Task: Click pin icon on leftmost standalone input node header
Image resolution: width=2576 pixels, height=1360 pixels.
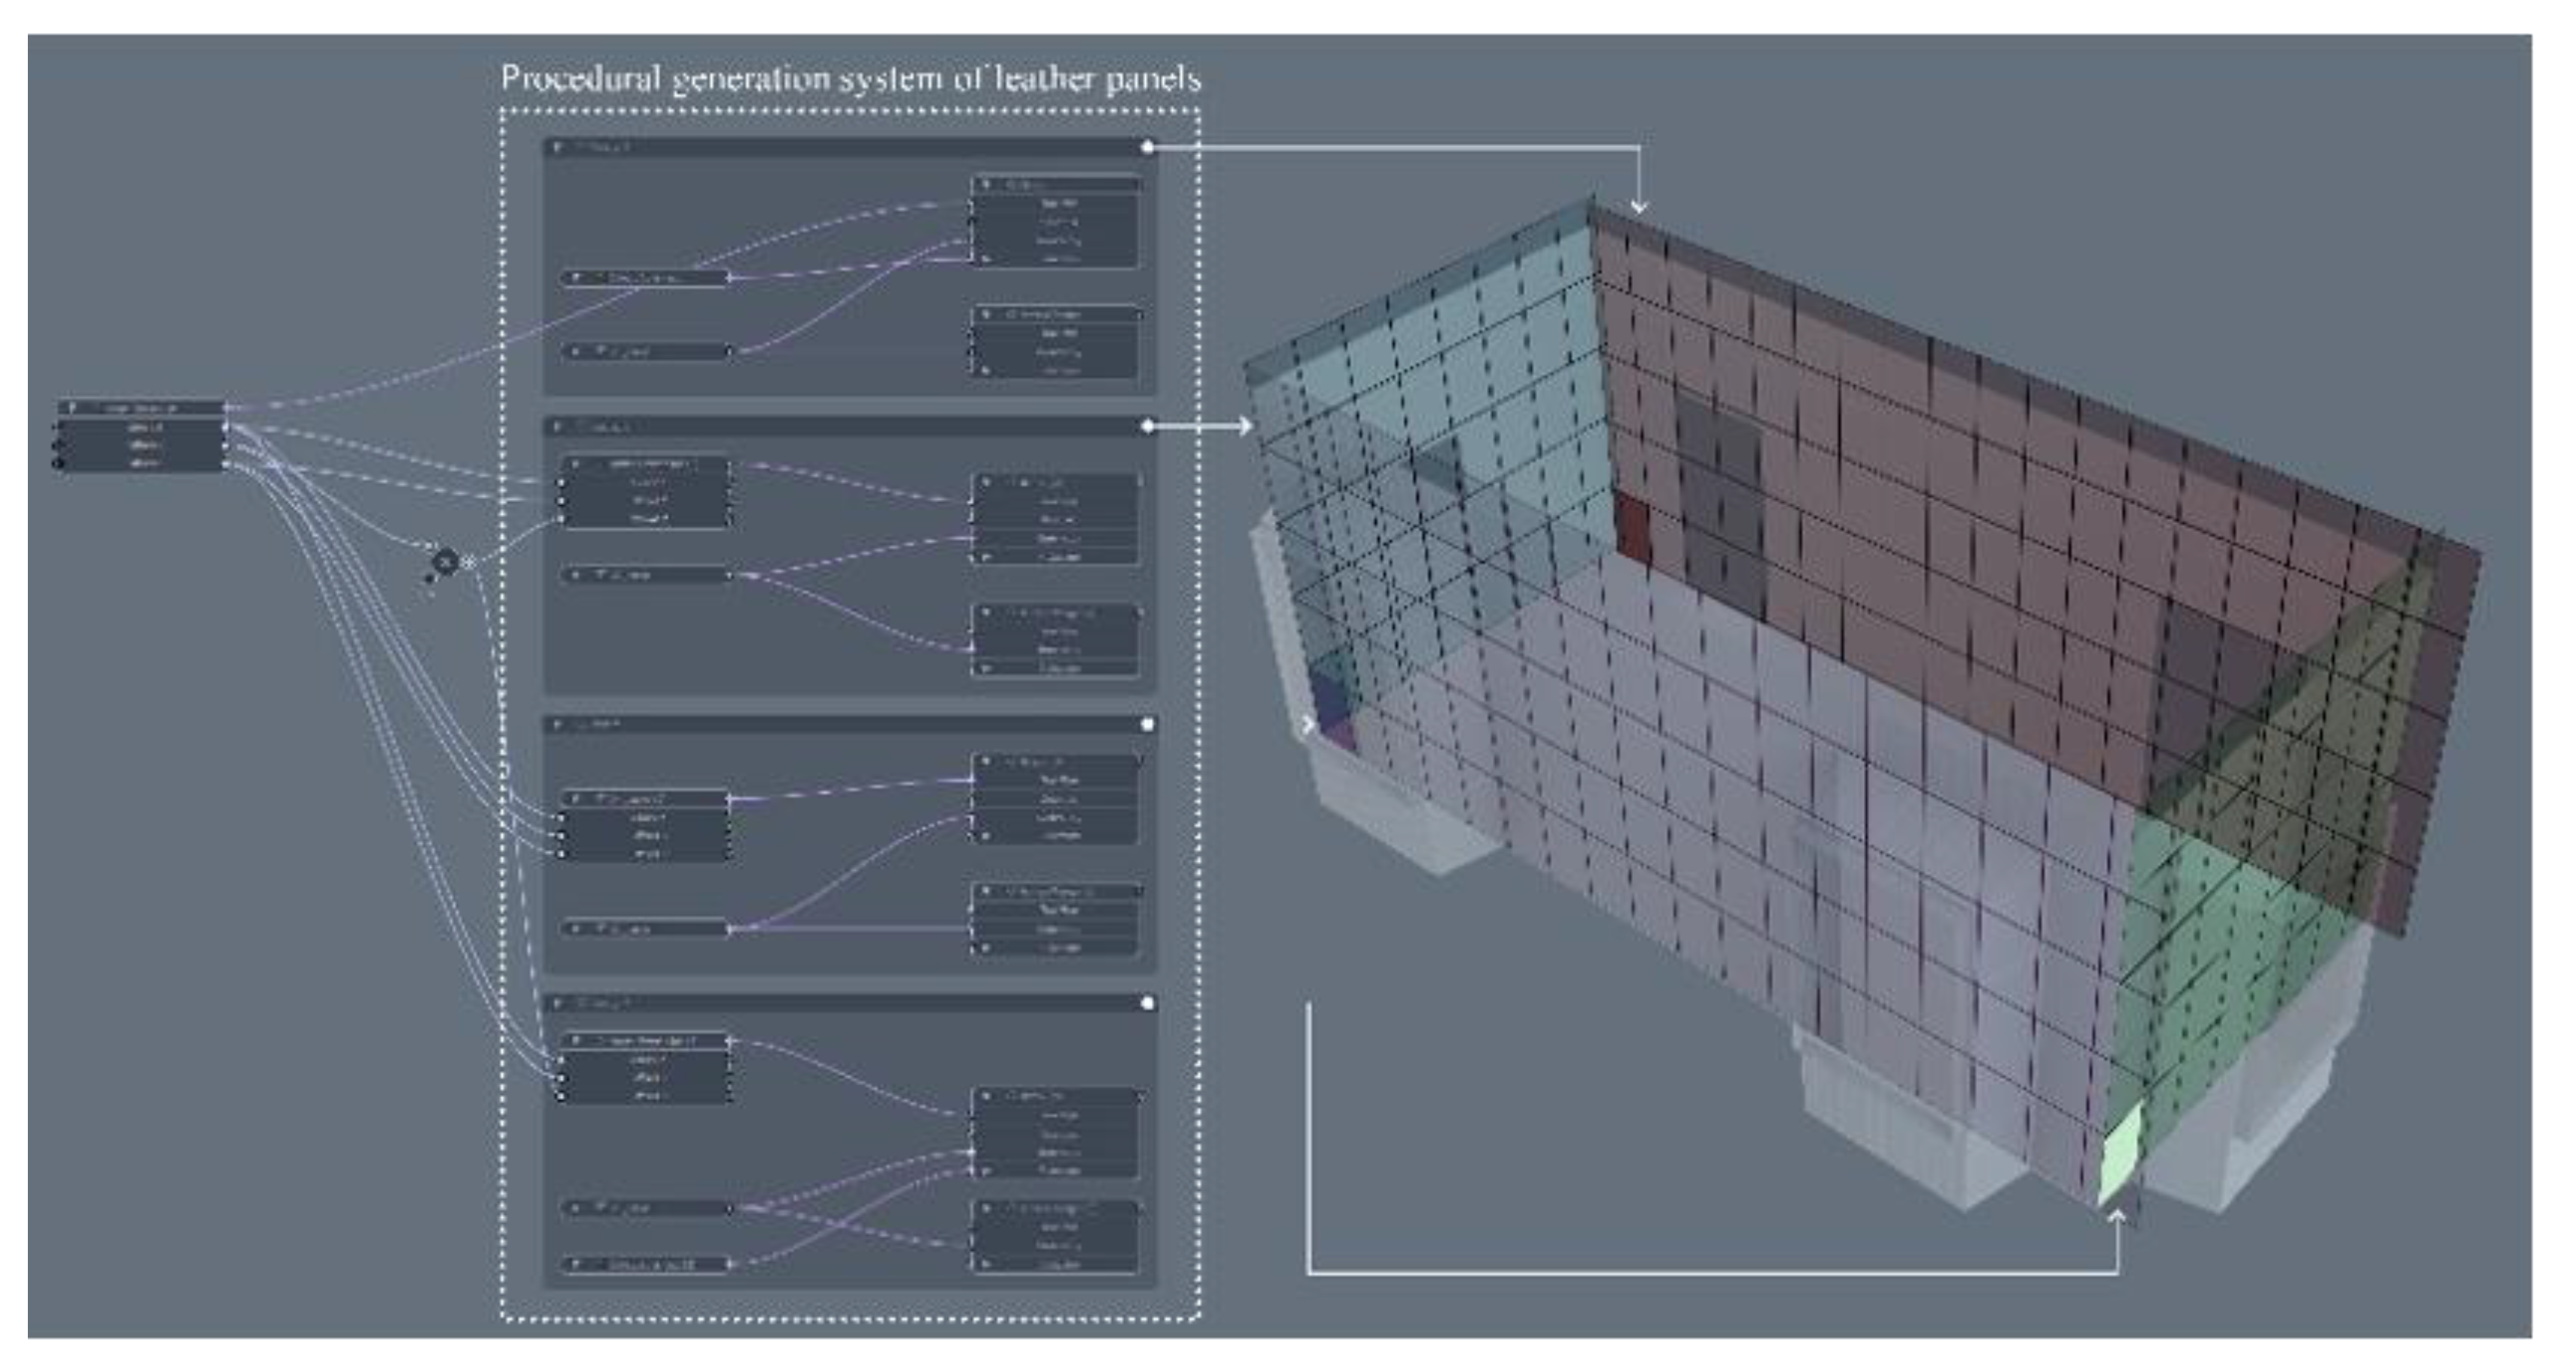Action: pos(73,408)
